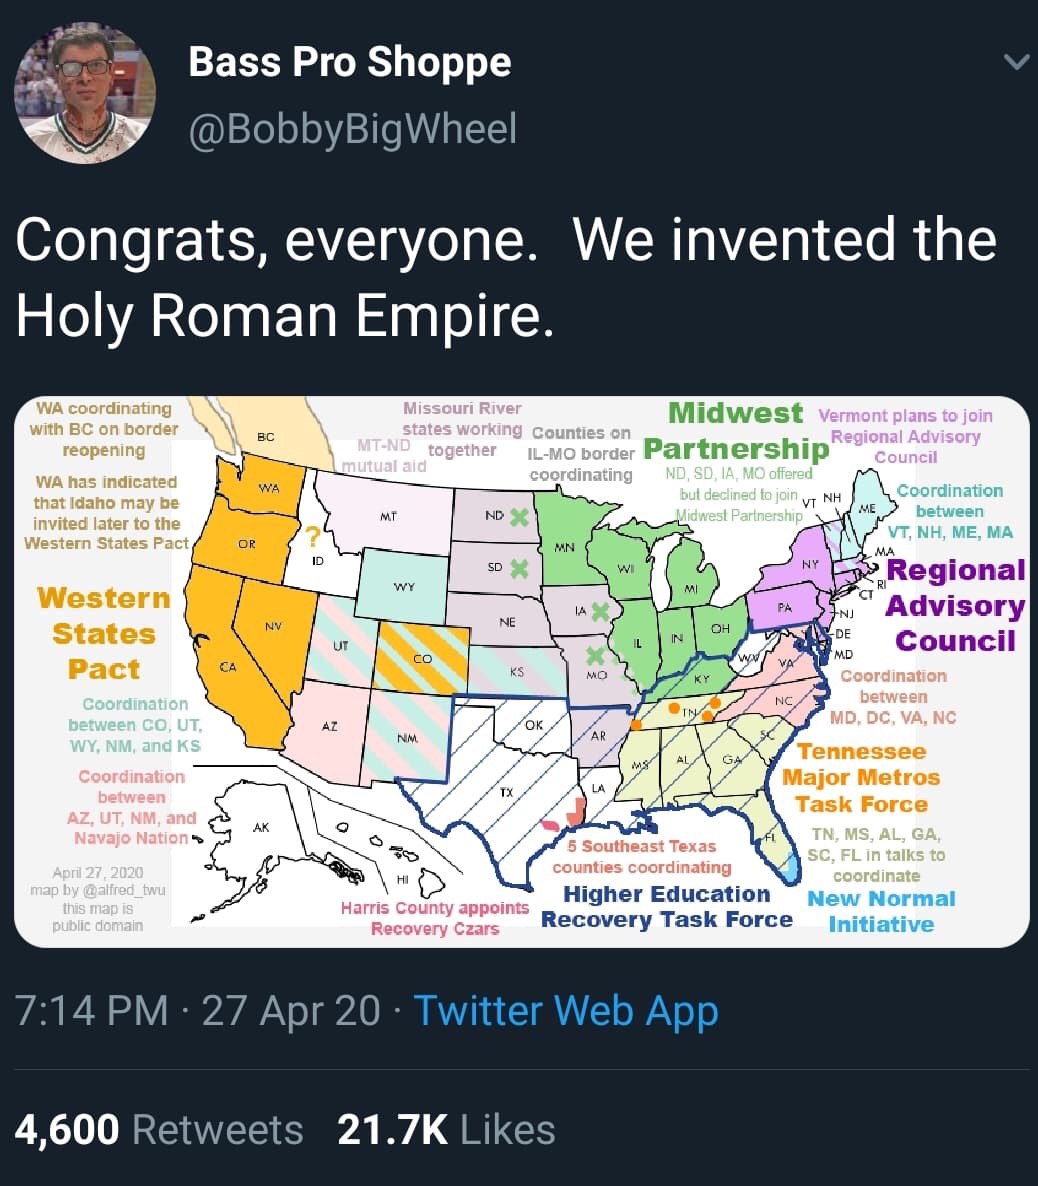The width and height of the screenshot is (1038, 1186).
Task: Click the New Normal Initiative label
Action: pyautogui.click(x=881, y=911)
